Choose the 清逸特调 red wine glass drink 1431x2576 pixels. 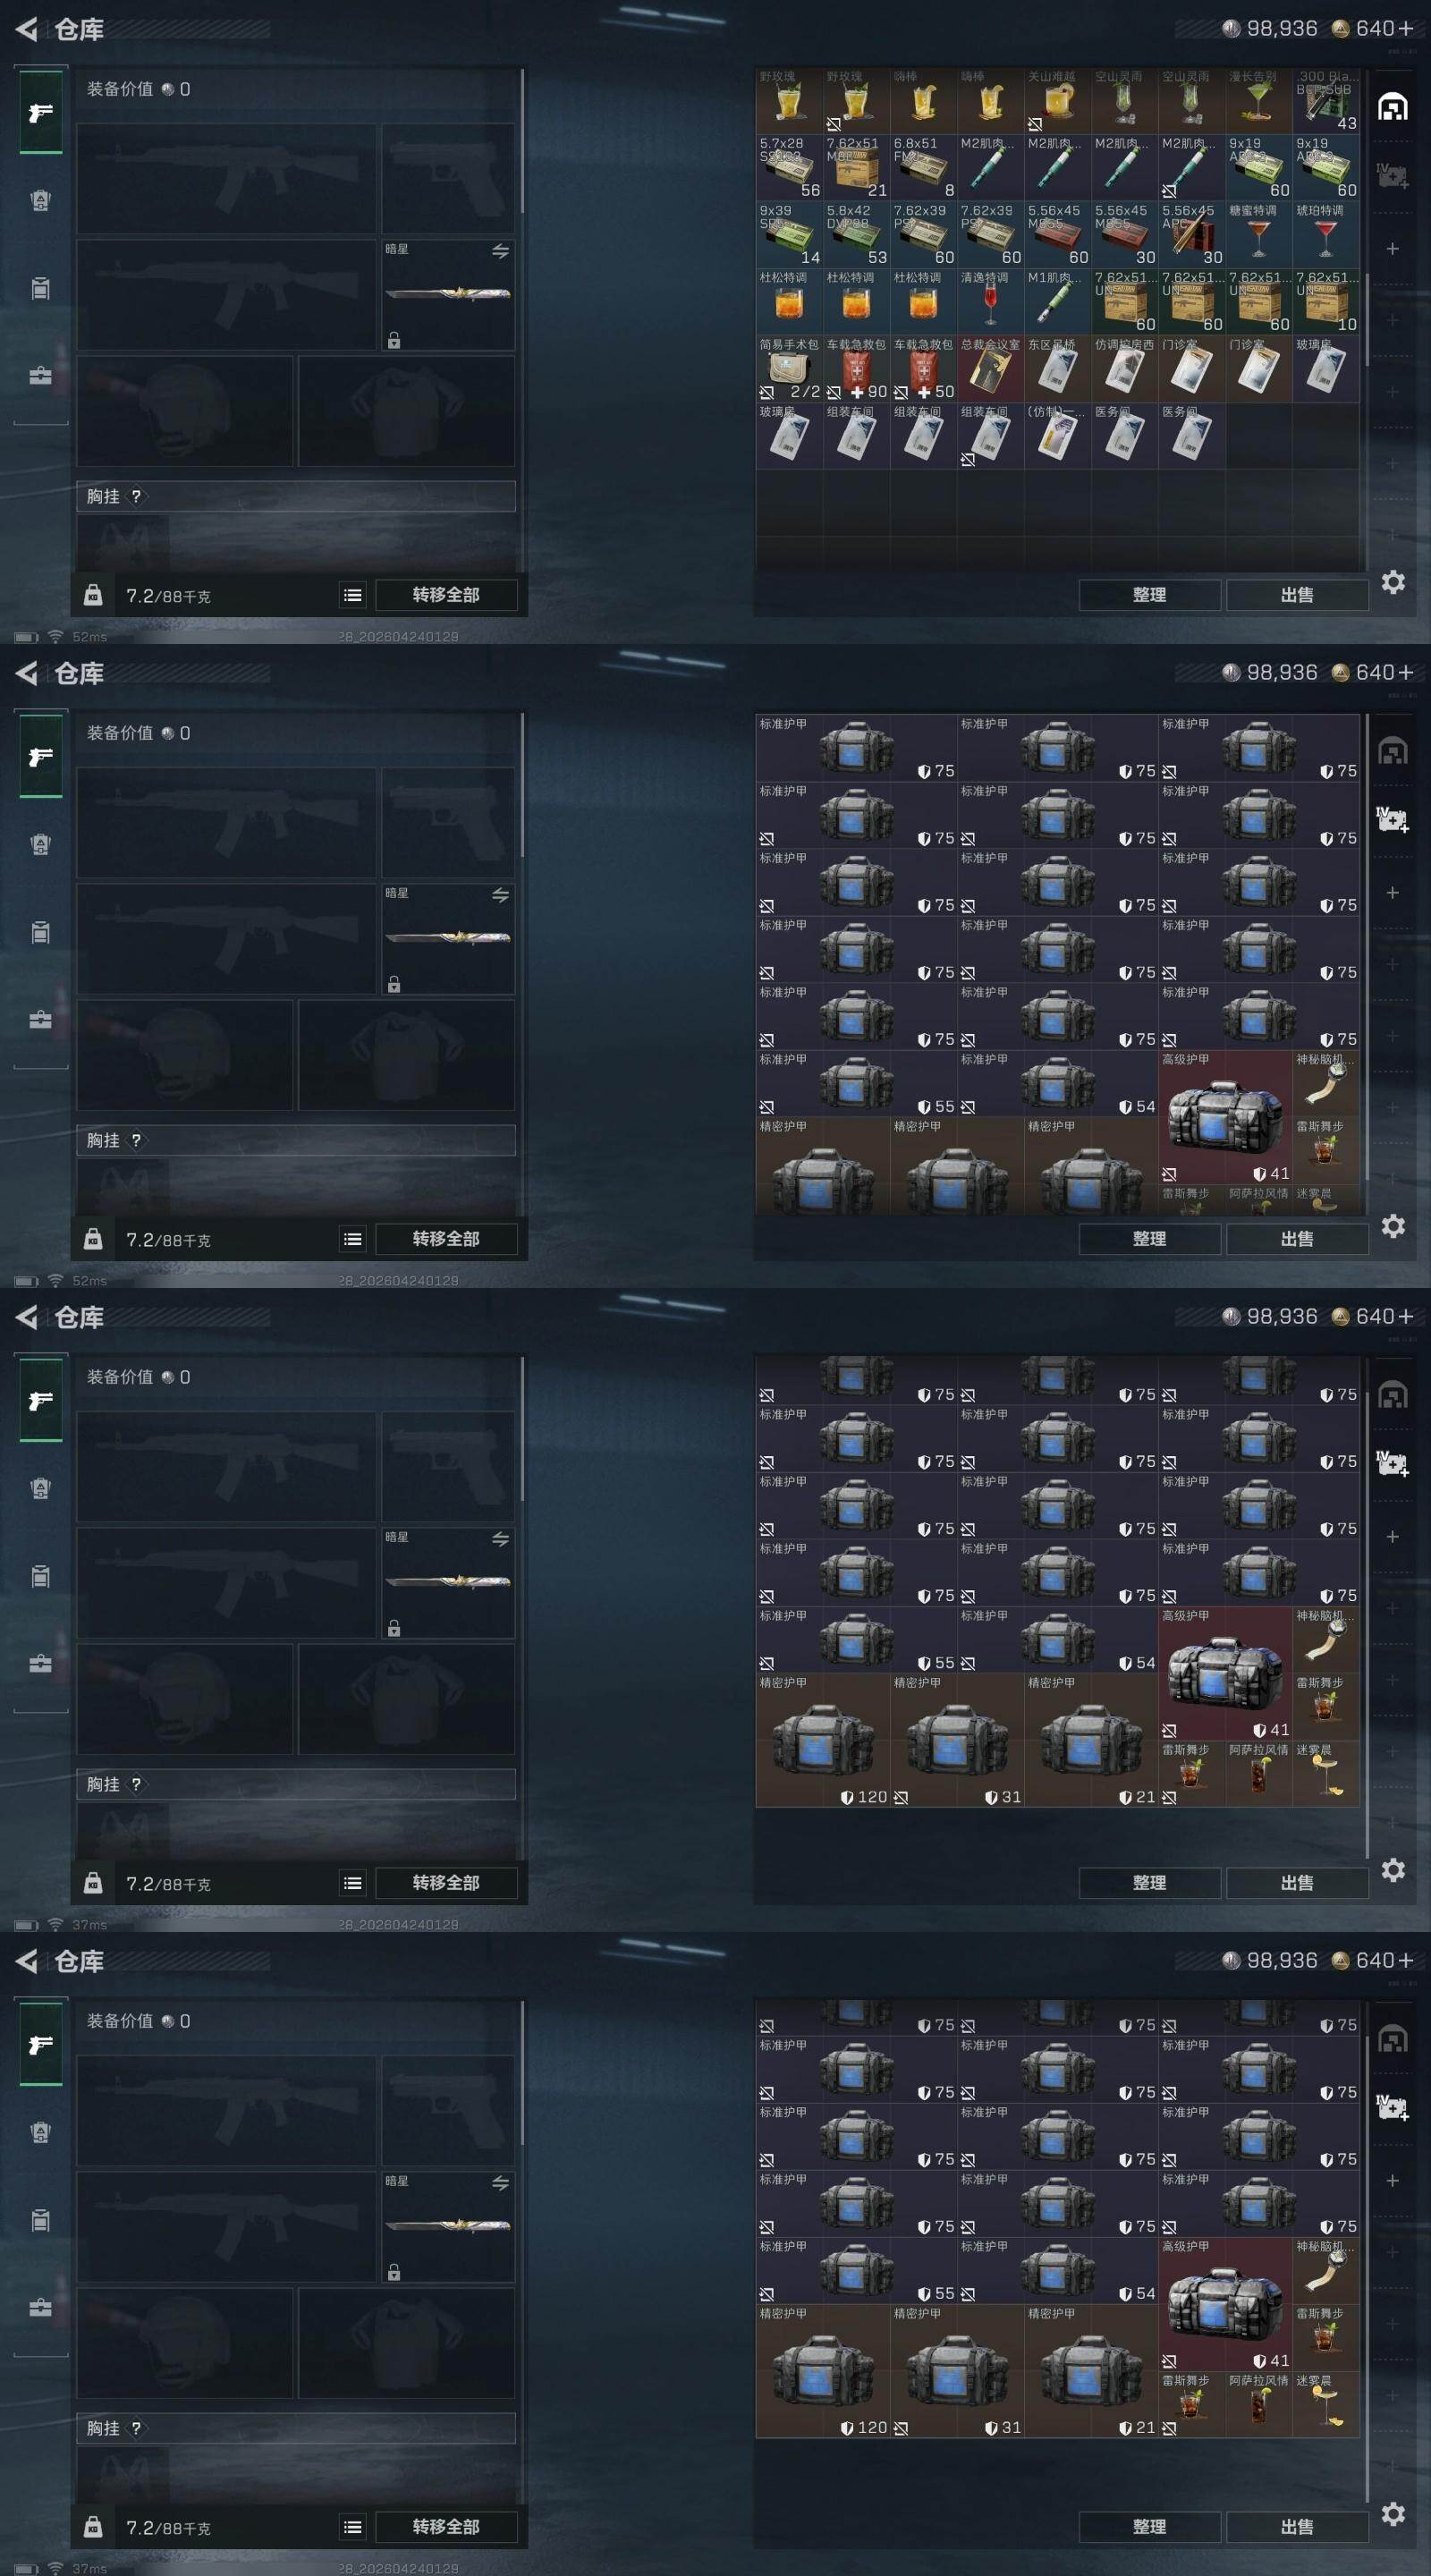(990, 302)
